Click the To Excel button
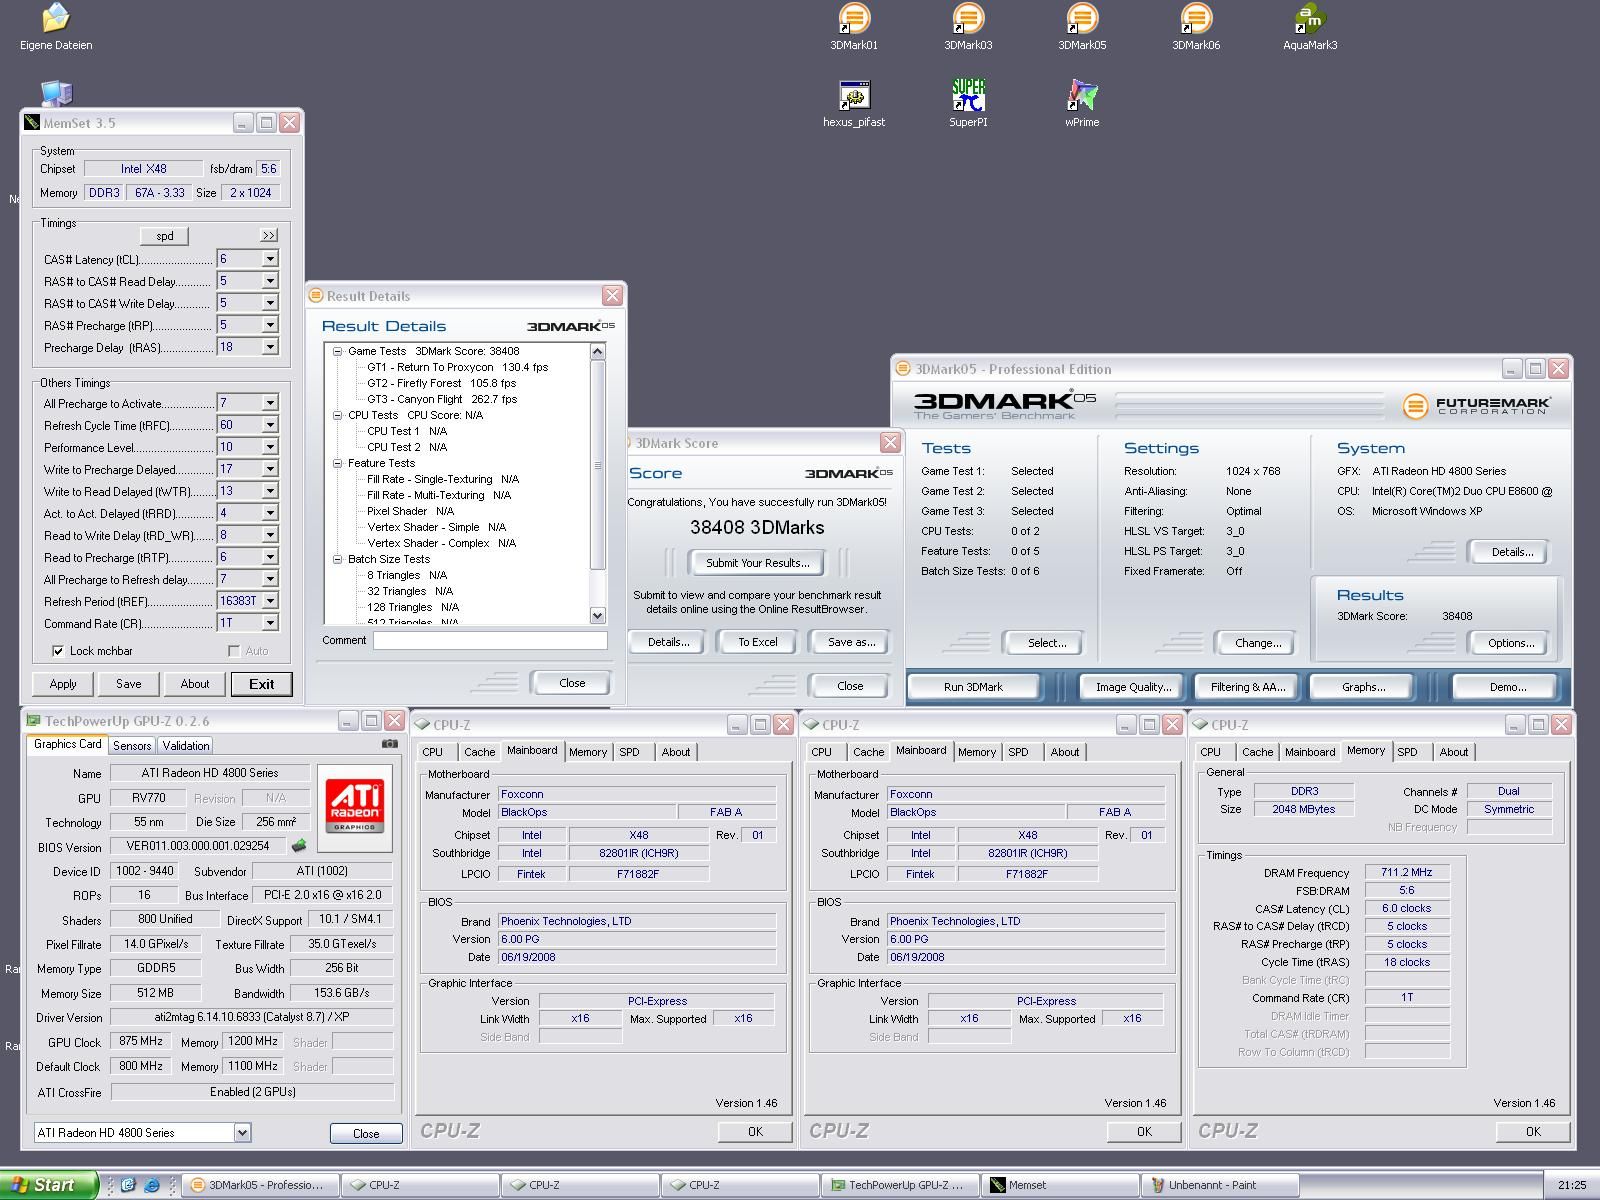Screen dimensions: 1600x1200 (758, 642)
